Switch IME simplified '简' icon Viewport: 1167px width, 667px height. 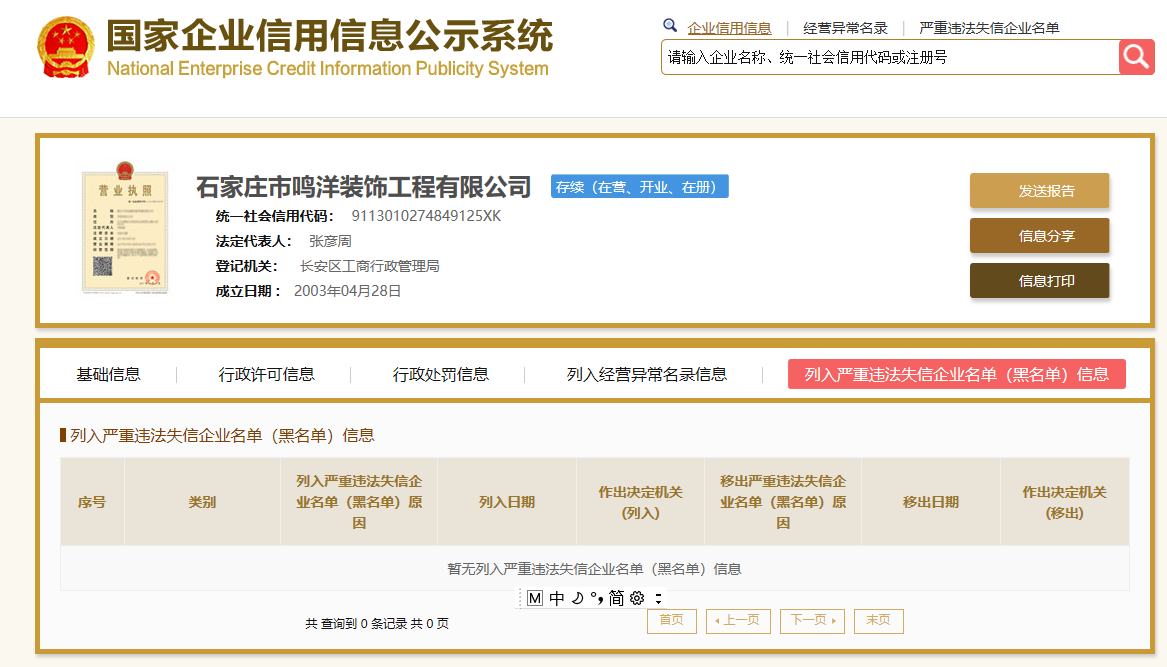point(616,598)
